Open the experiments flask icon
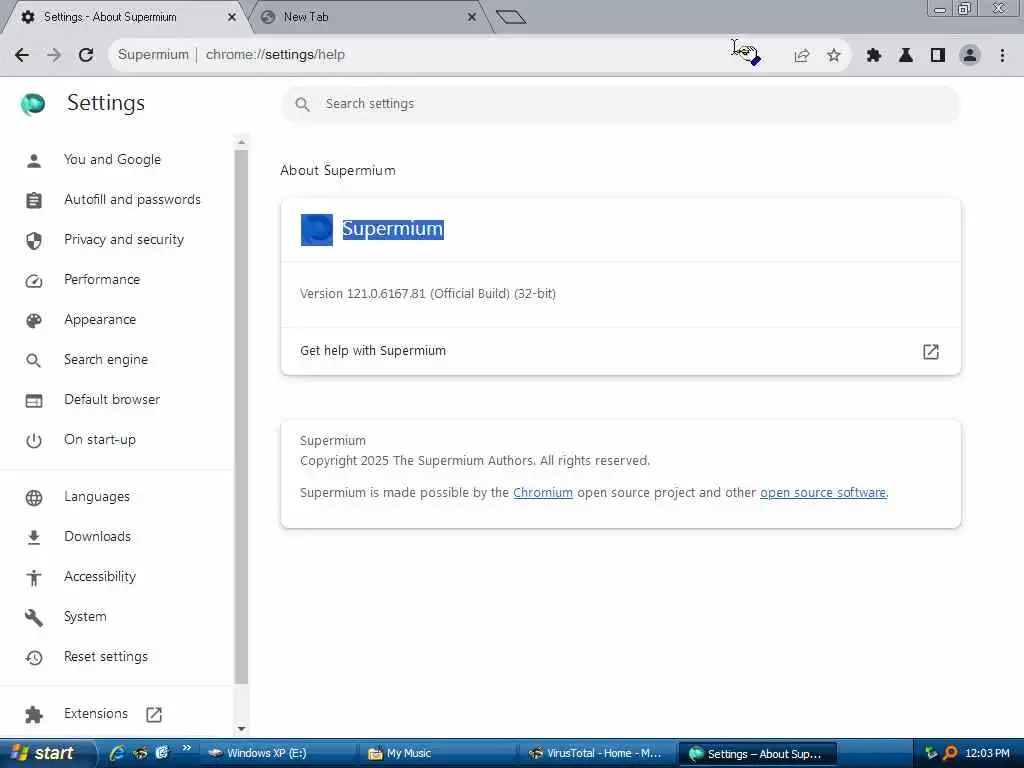This screenshot has height=768, width=1024. [906, 56]
